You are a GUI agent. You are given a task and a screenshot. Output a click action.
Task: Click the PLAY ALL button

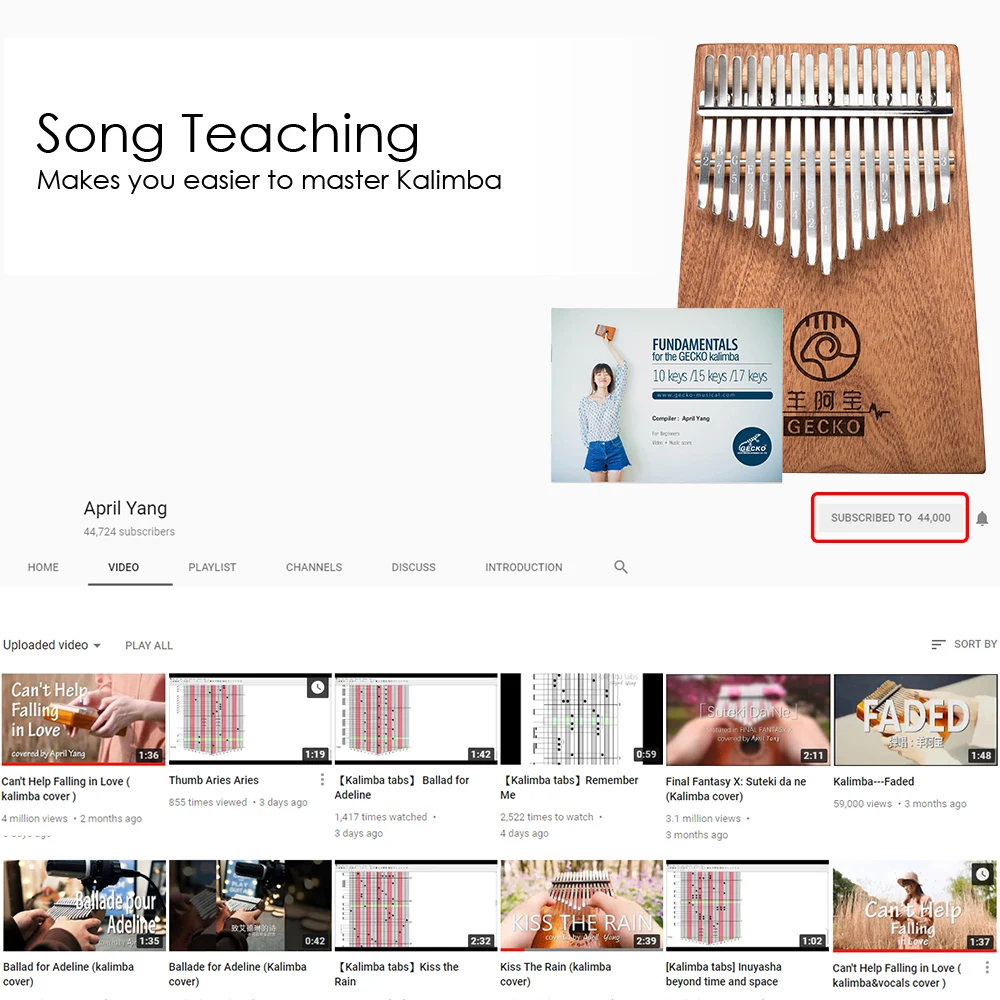point(149,645)
